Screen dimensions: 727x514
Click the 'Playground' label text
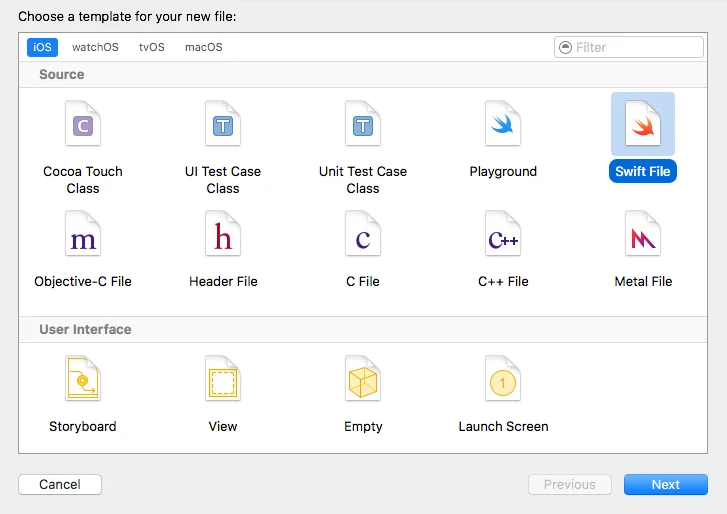[503, 171]
